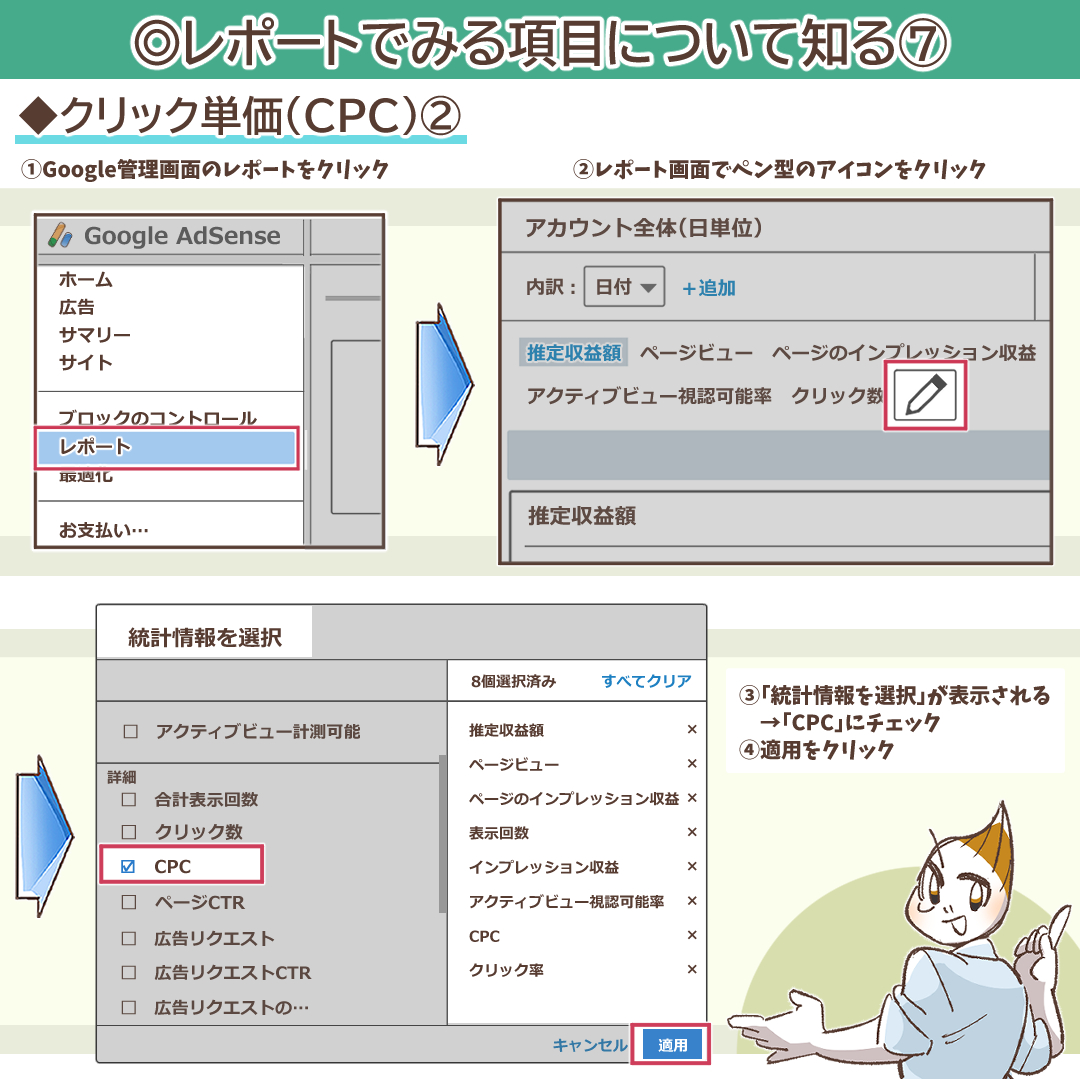Image resolution: width=1080 pixels, height=1080 pixels.
Task: Click すべてクリア to clear selections
Action: (646, 682)
